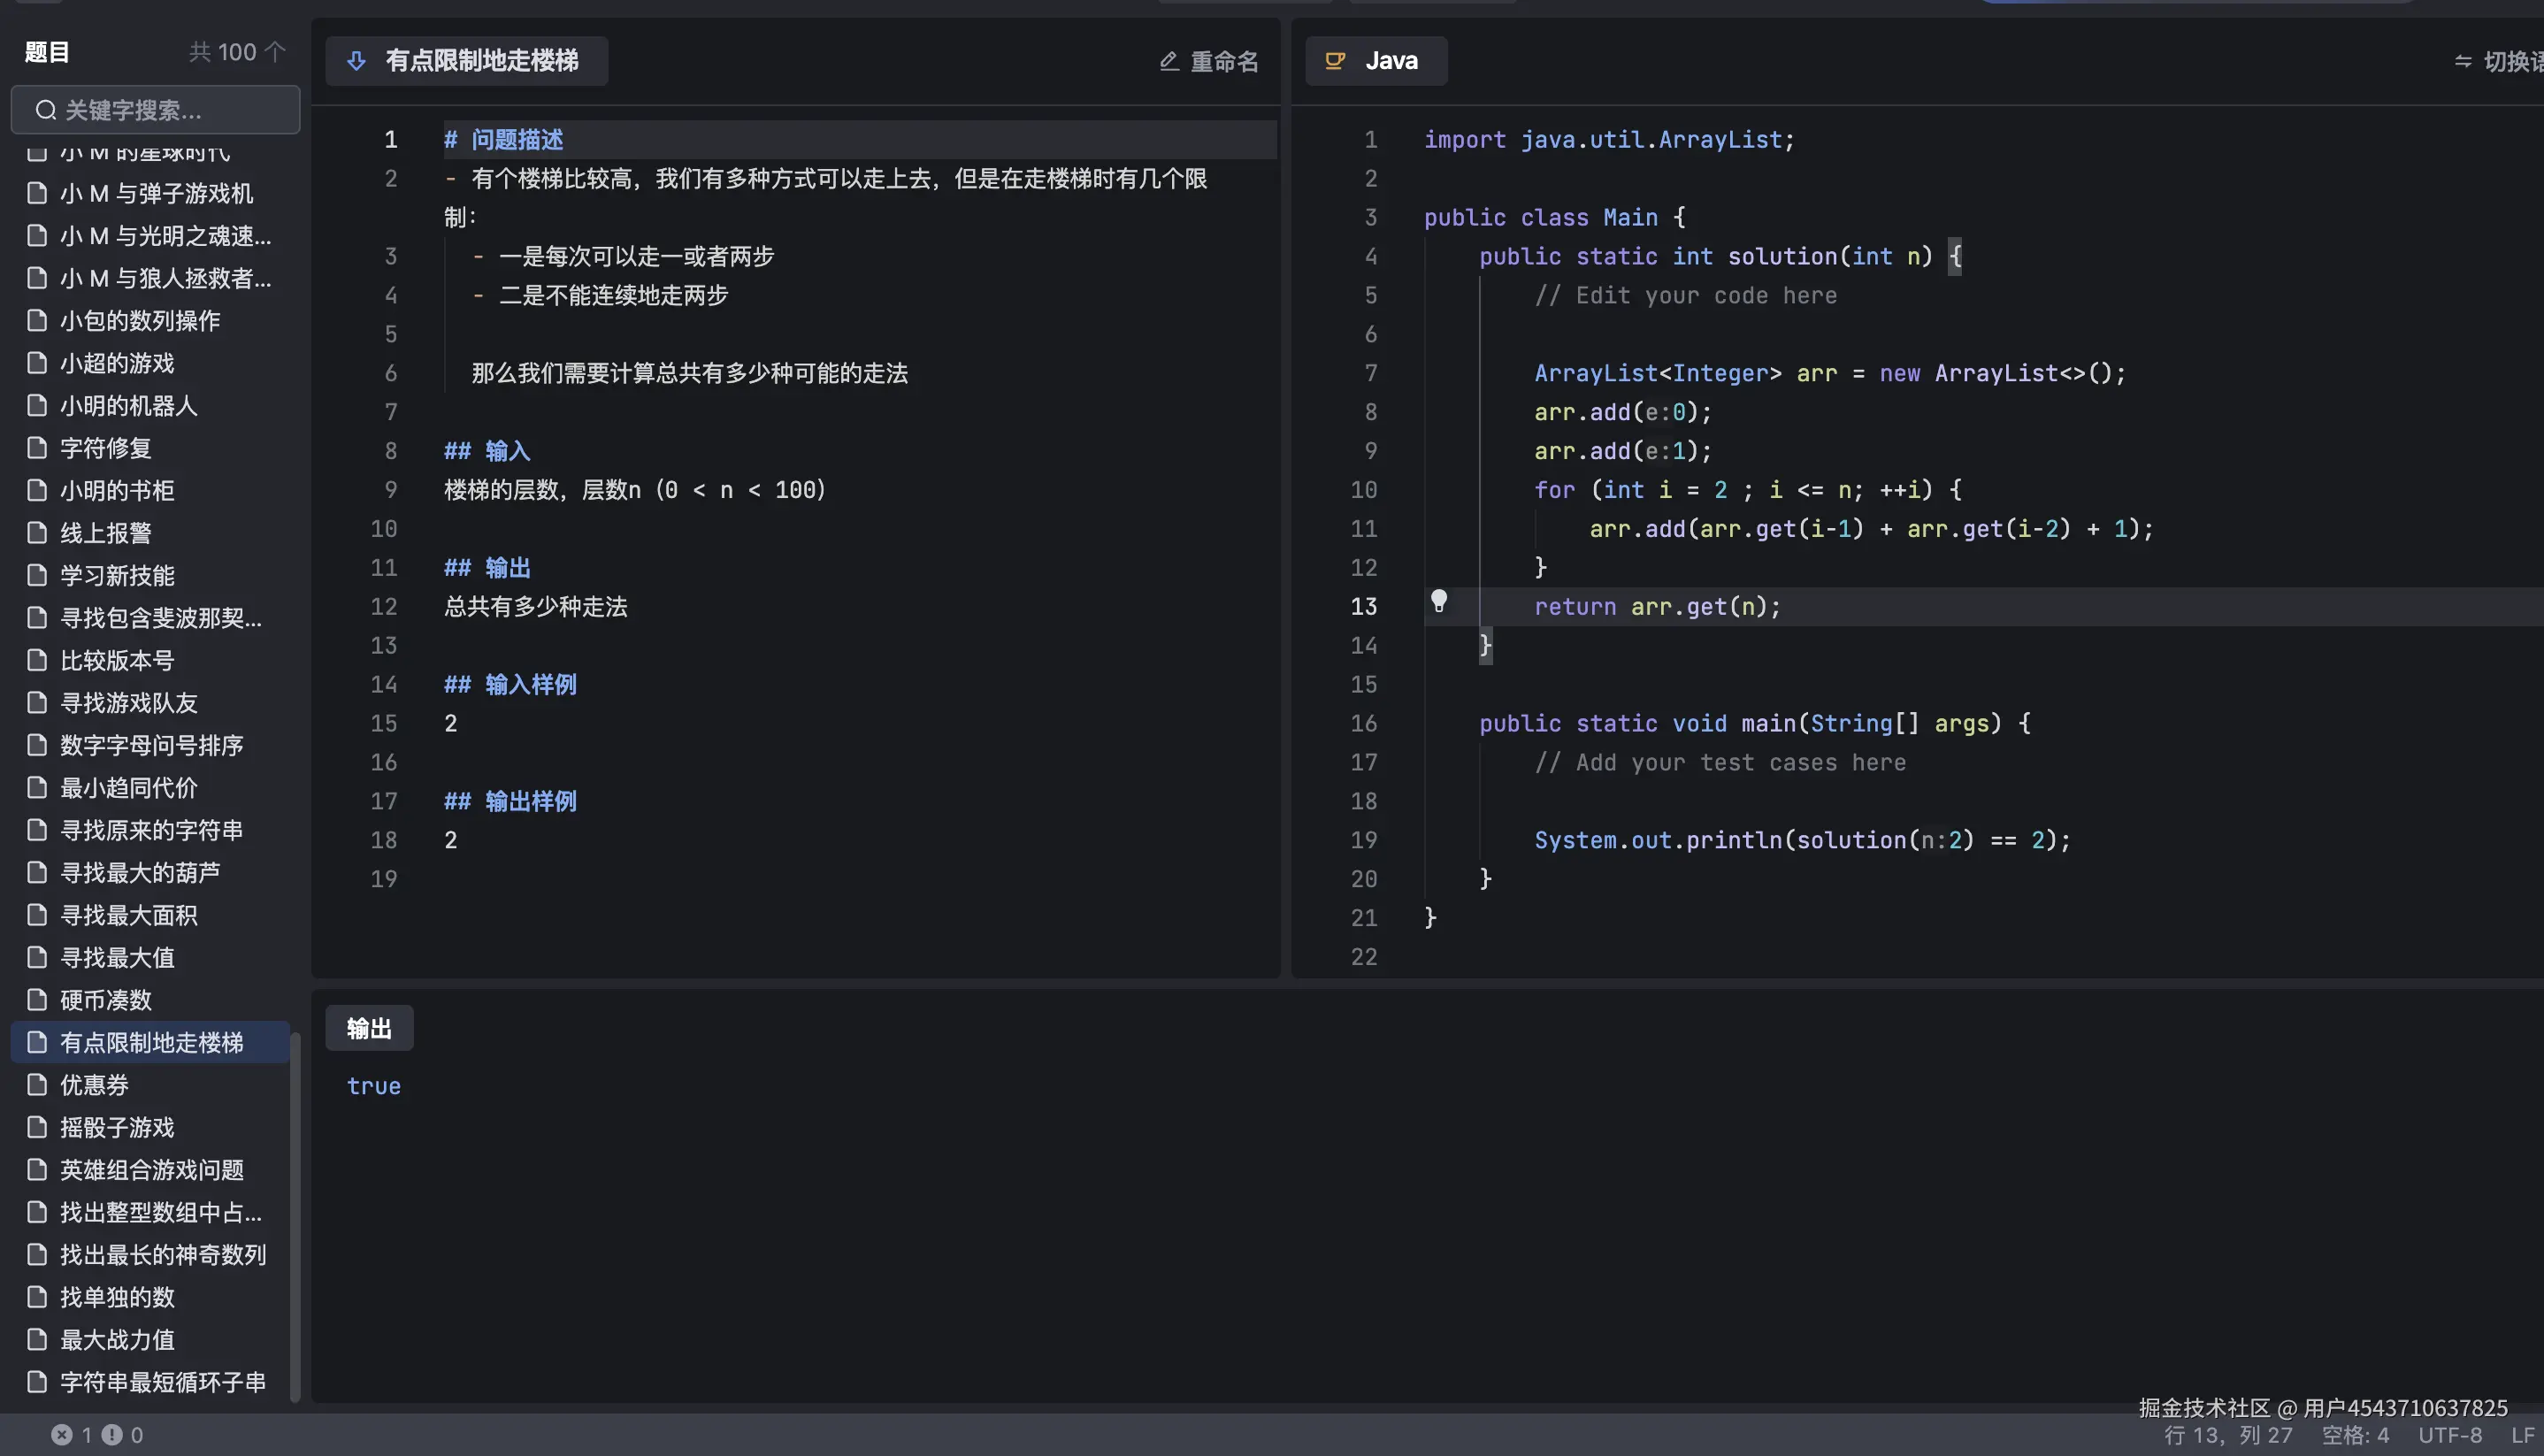
Task: Click the error count icon in the status bar
Action: (63, 1434)
